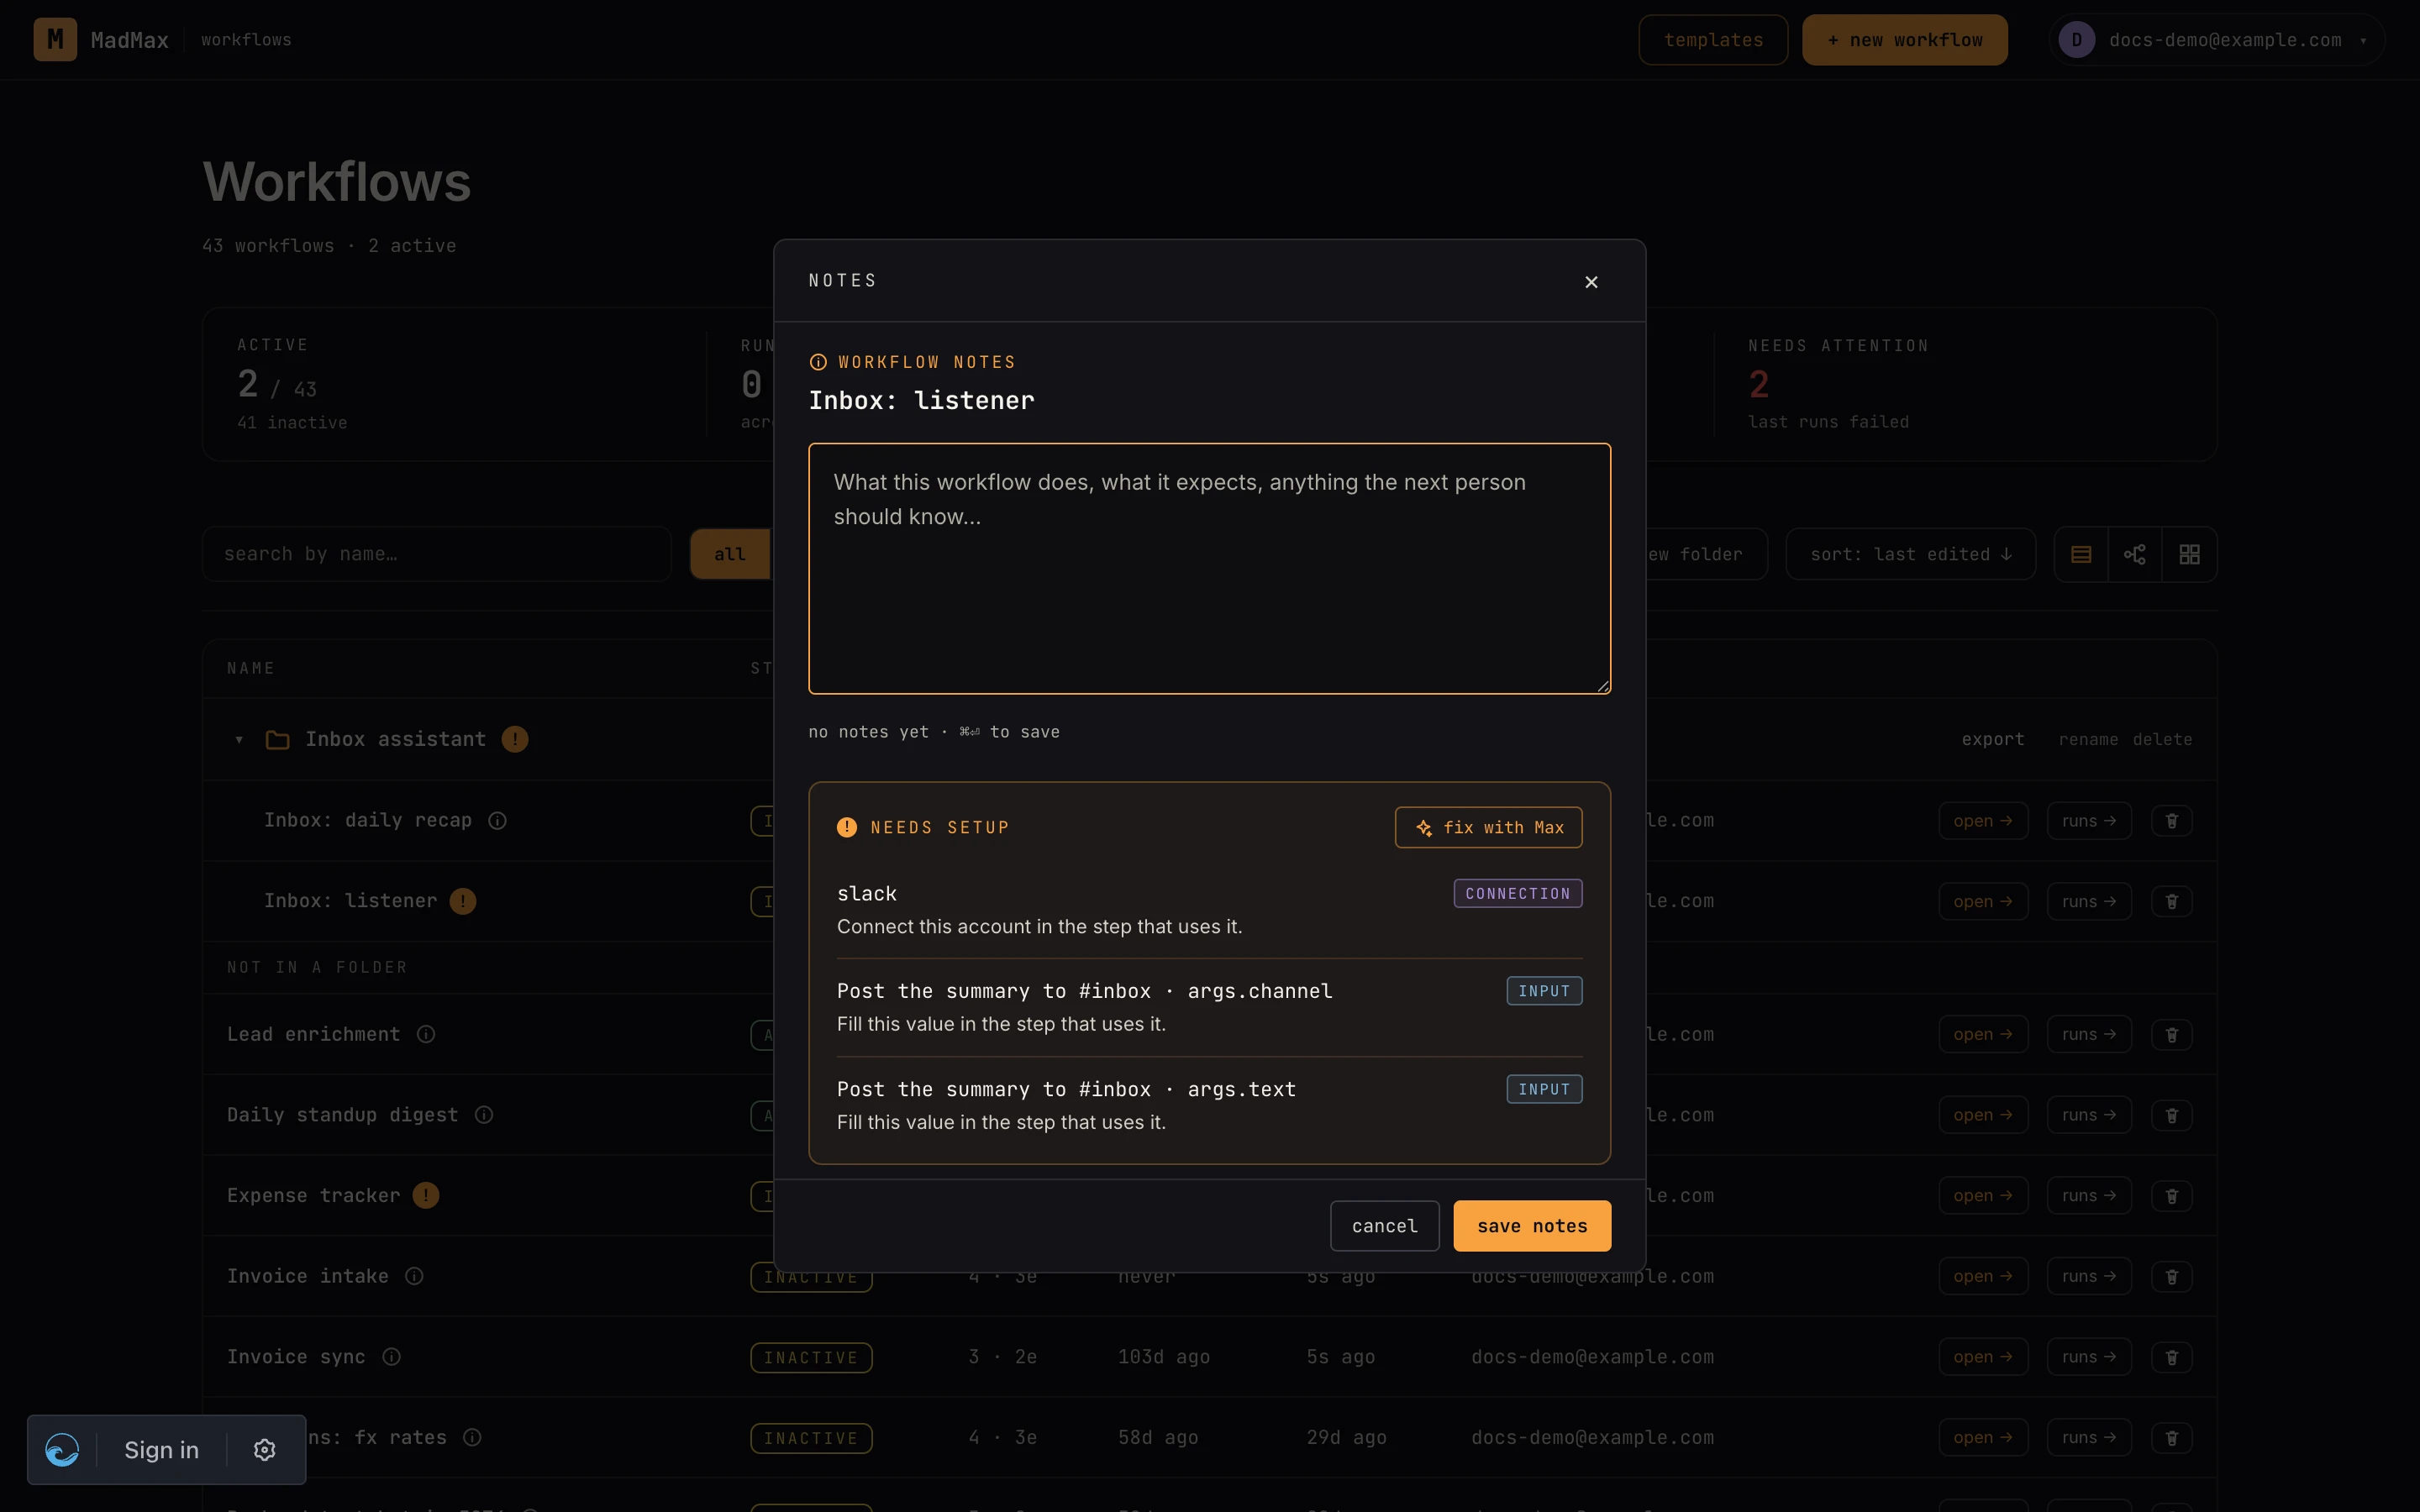Switch to list view icon
Image resolution: width=2420 pixels, height=1512 pixels.
pos(2081,554)
